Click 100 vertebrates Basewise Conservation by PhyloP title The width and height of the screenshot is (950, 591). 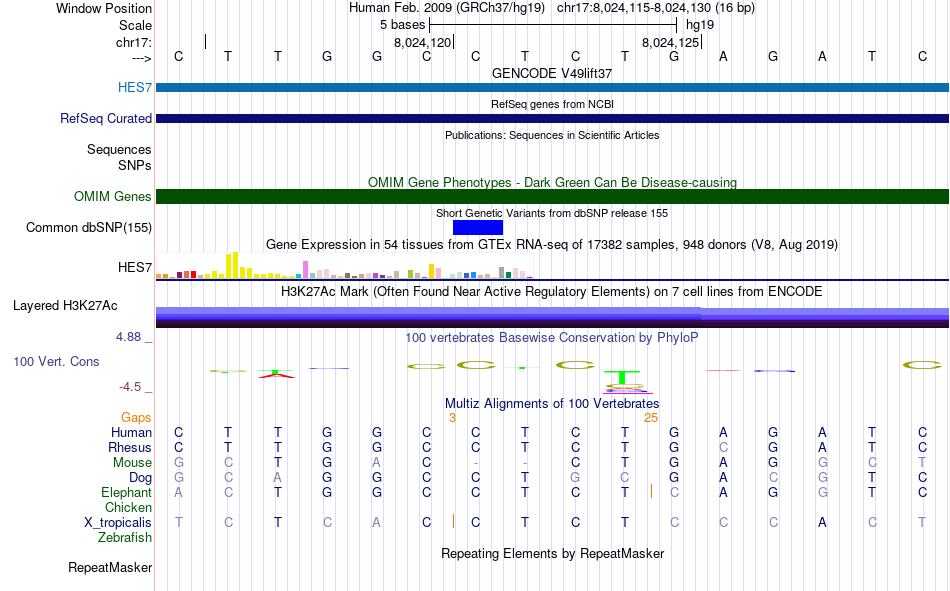click(552, 338)
